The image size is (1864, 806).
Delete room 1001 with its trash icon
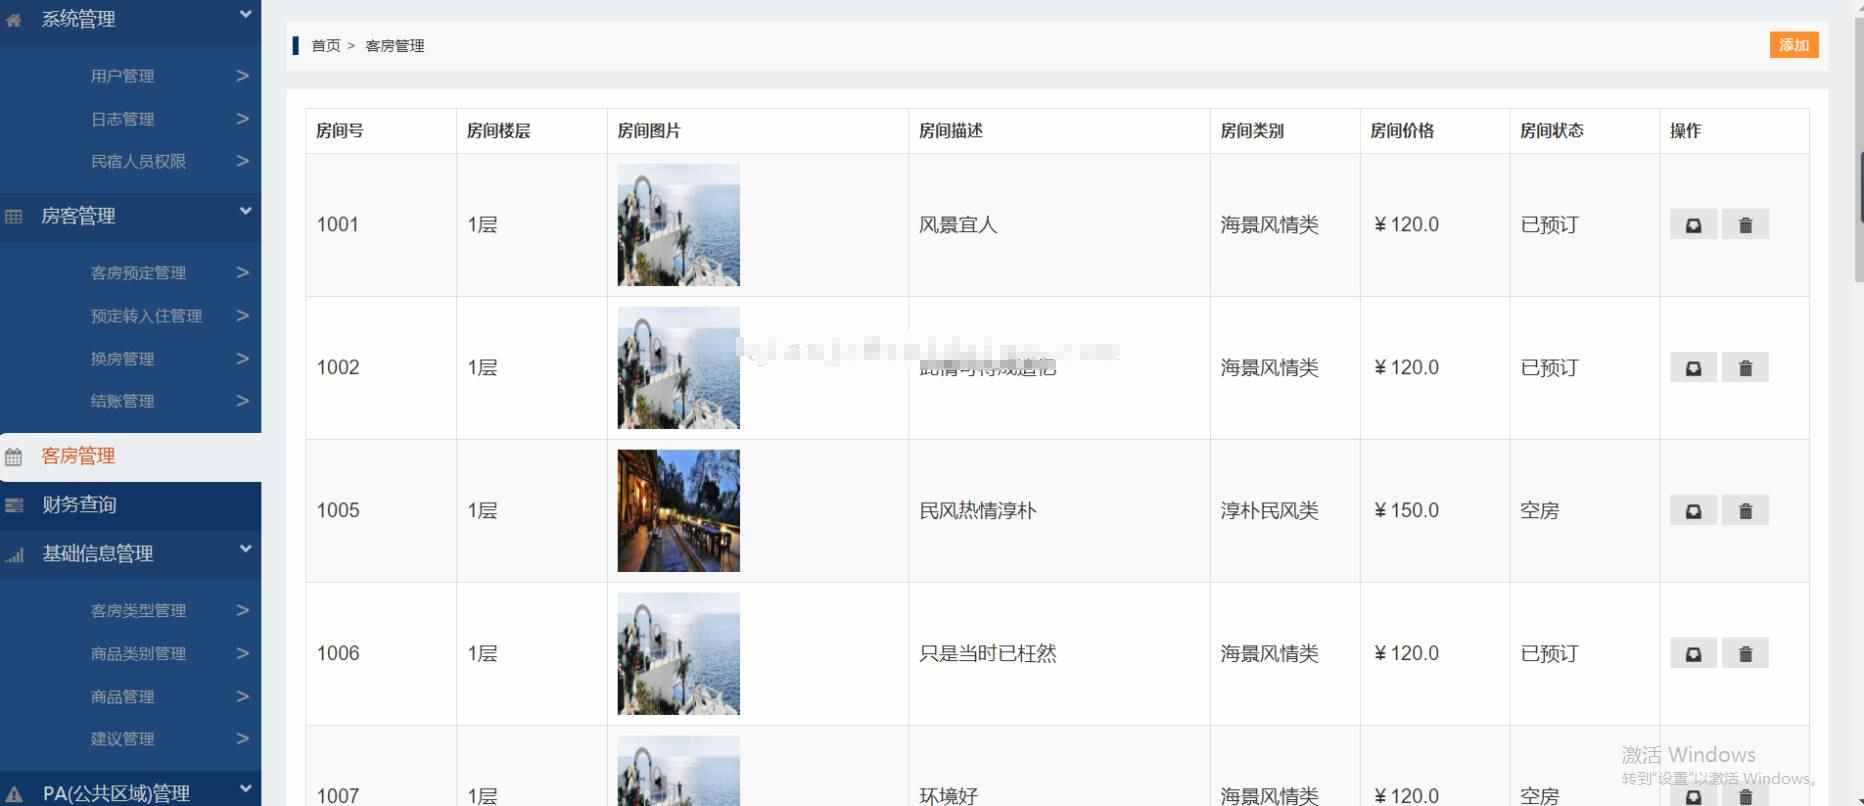tap(1745, 225)
